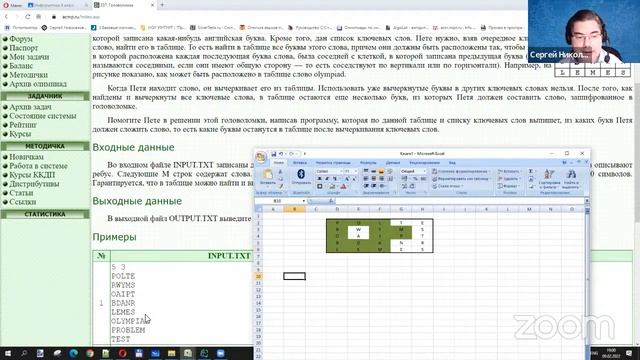Apply italic formatting in Excel
The height and width of the screenshot is (360, 640).
click(327, 179)
